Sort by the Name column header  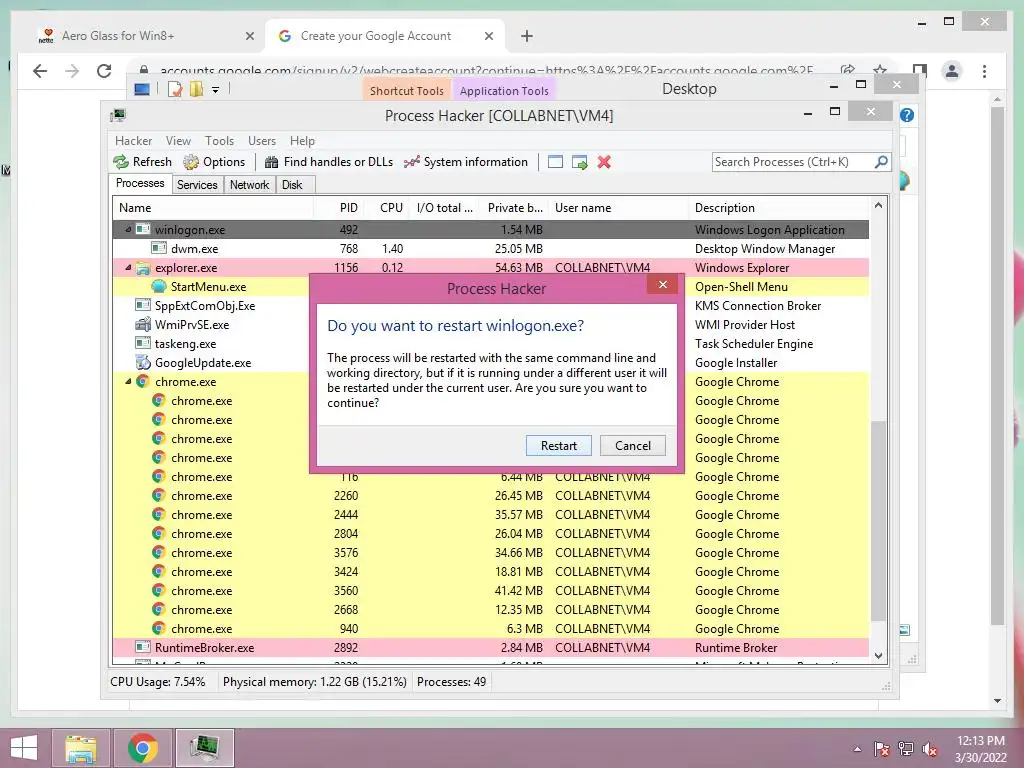[x=213, y=208]
